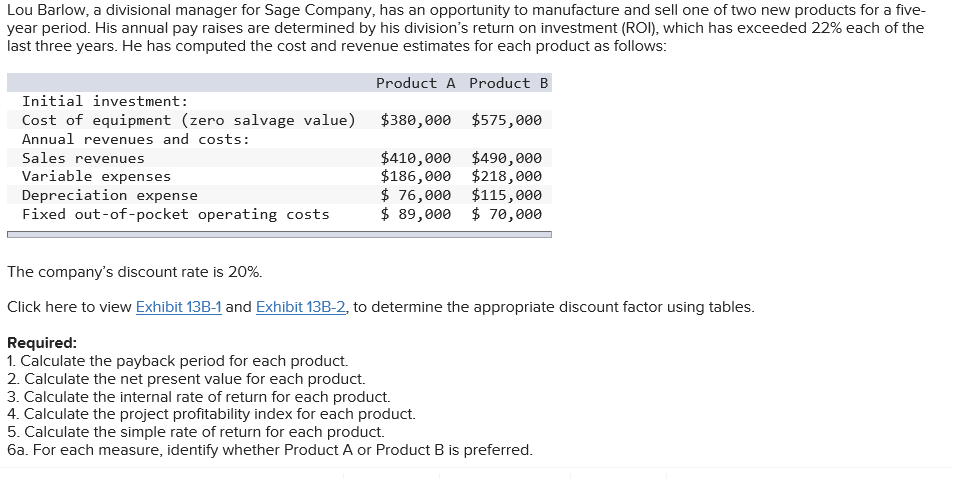Click Product B's $218,000 variable expenses

(506, 177)
